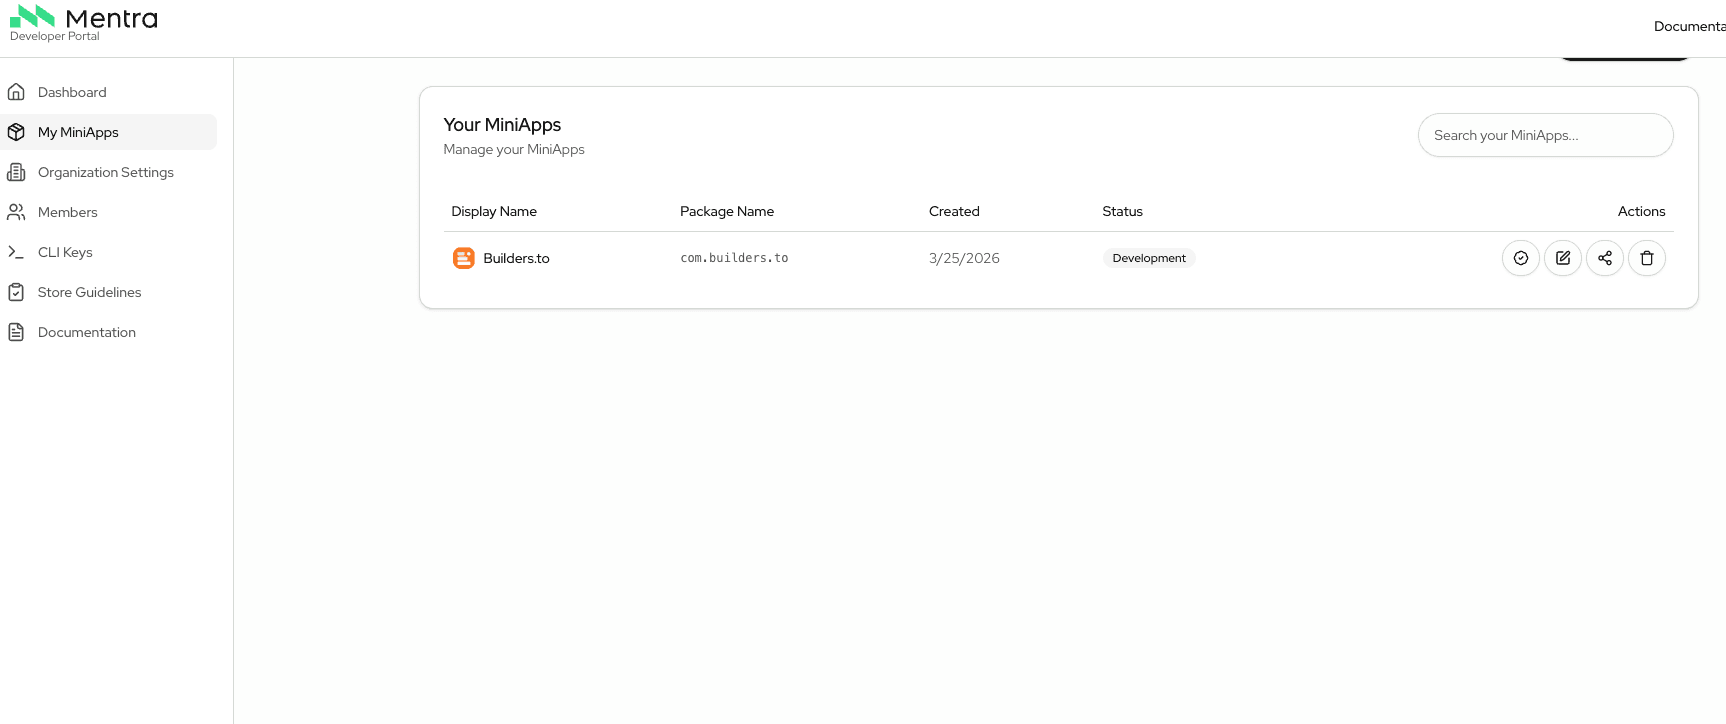Click the trash delete icon for Builders.to
The height and width of the screenshot is (724, 1726).
coord(1646,258)
